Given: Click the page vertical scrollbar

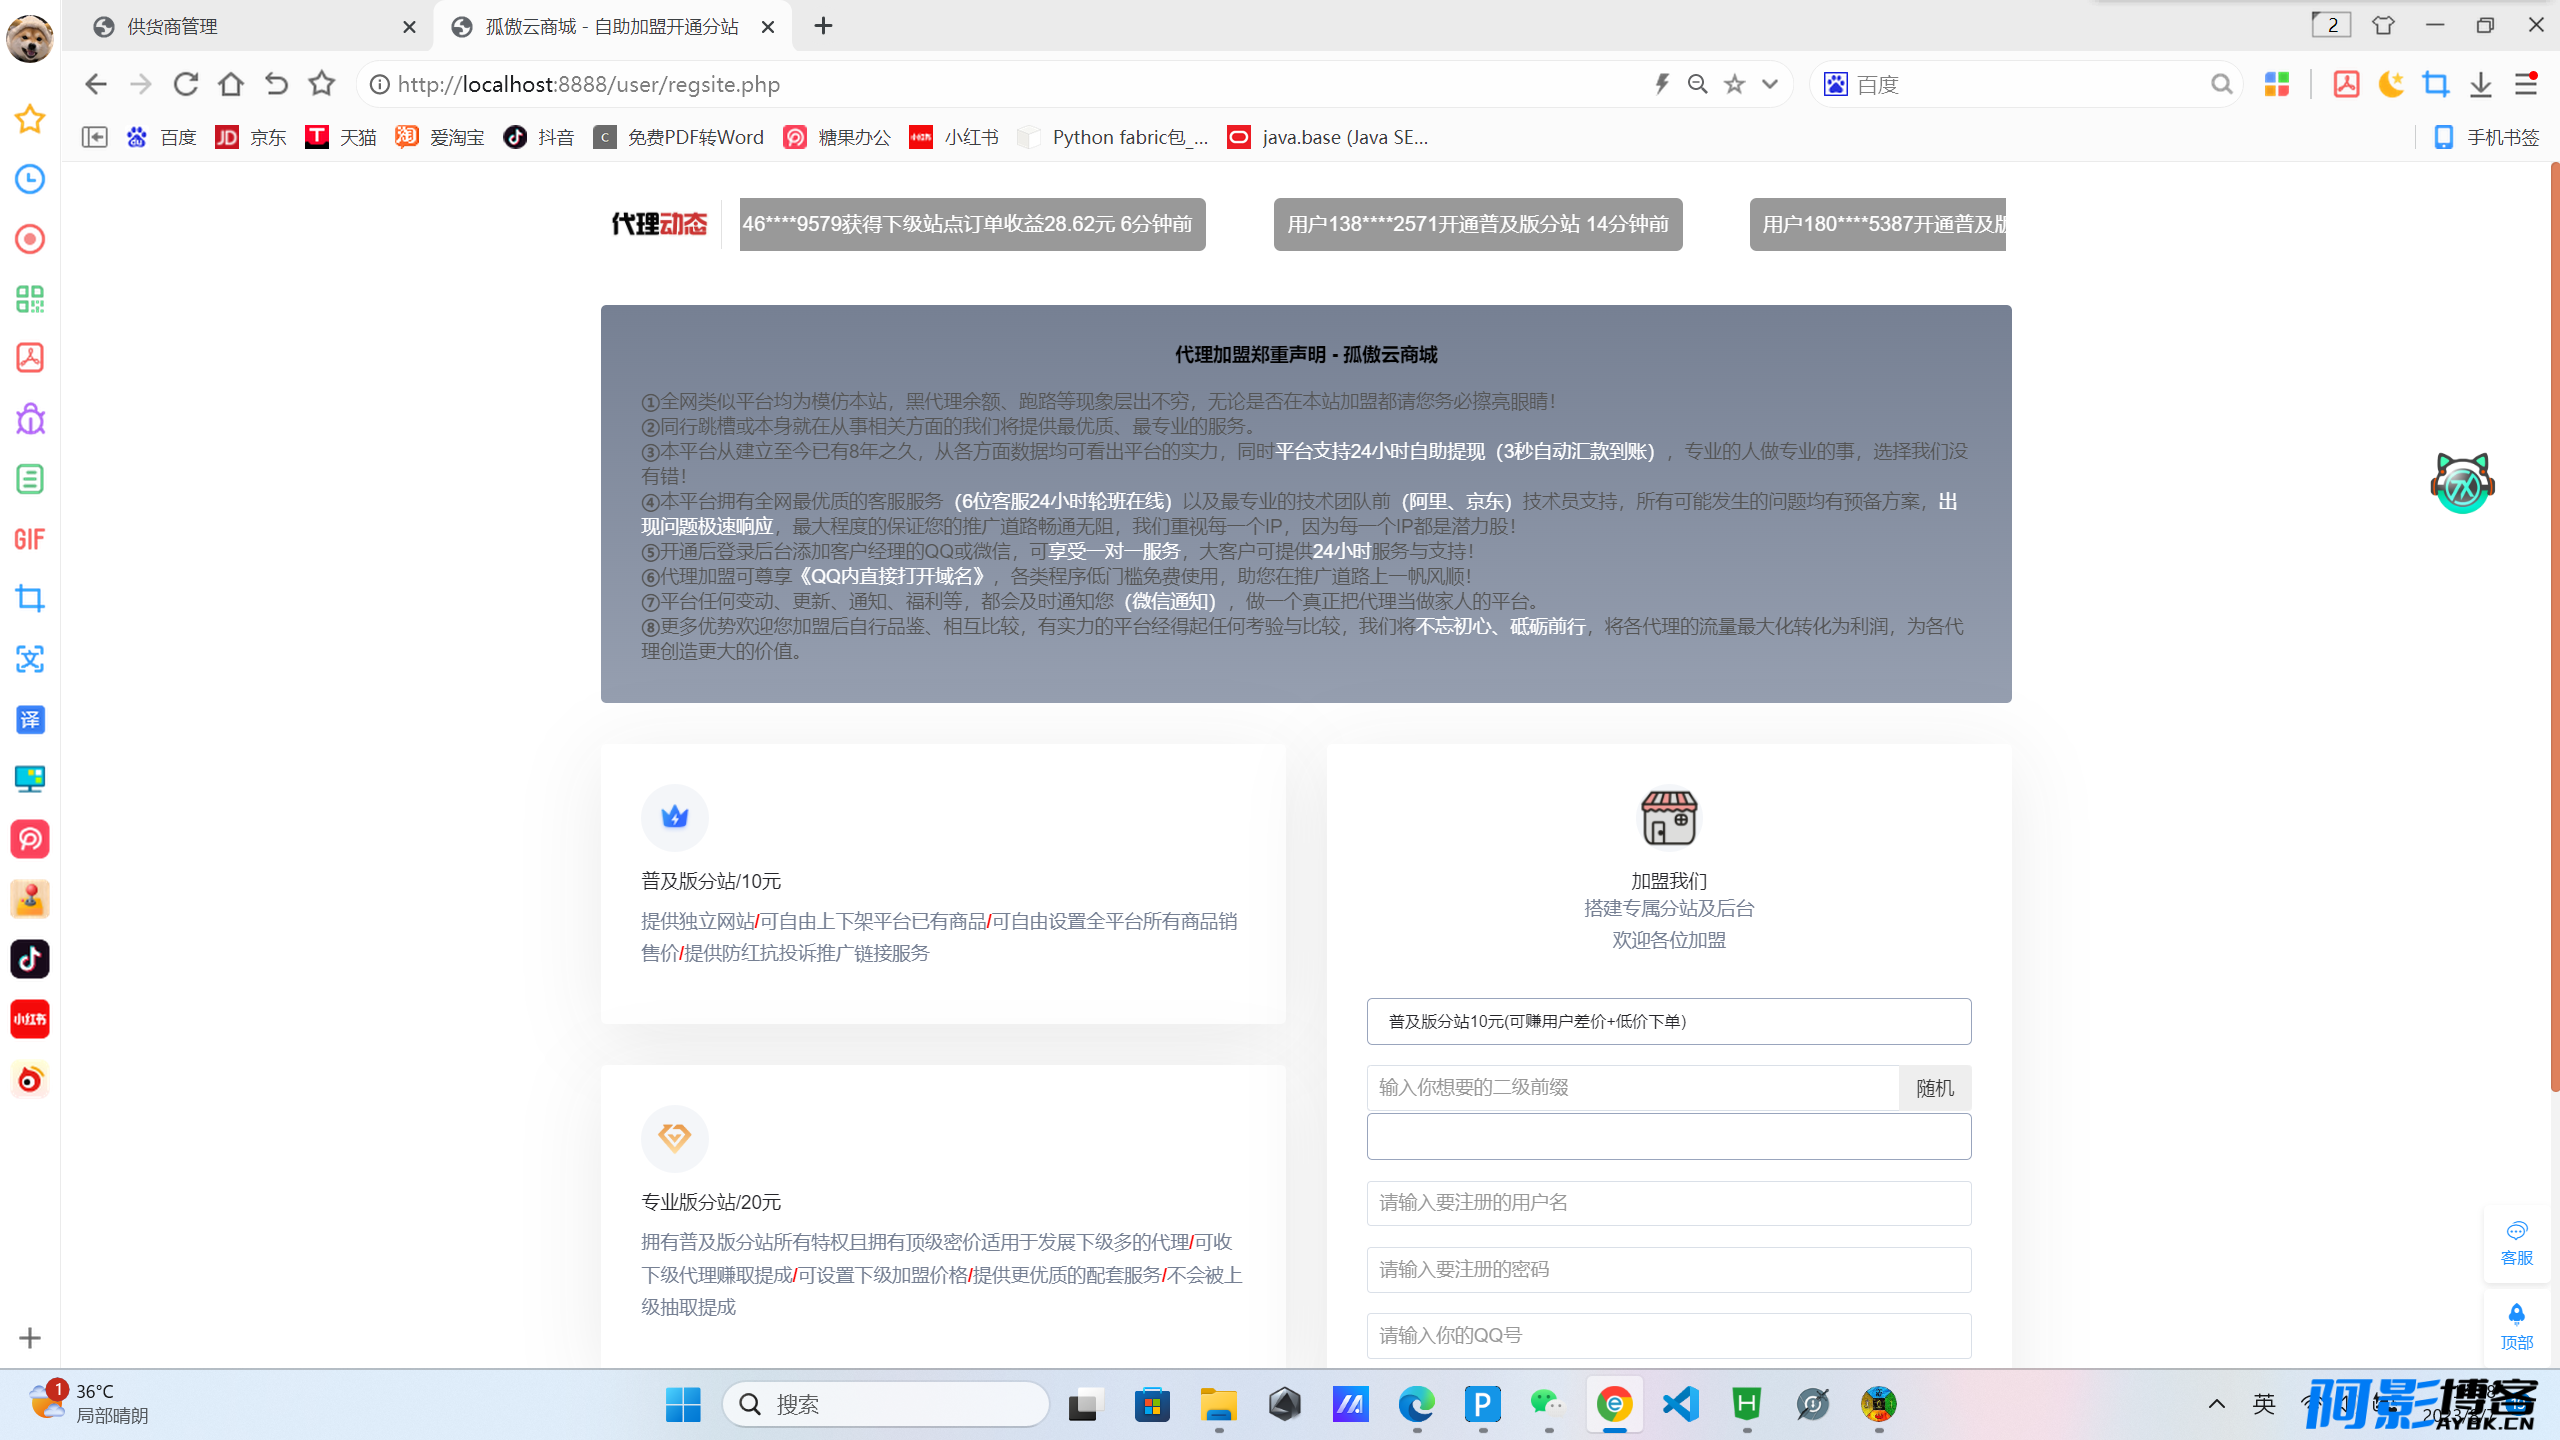Looking at the screenshot, I should [x=2554, y=627].
